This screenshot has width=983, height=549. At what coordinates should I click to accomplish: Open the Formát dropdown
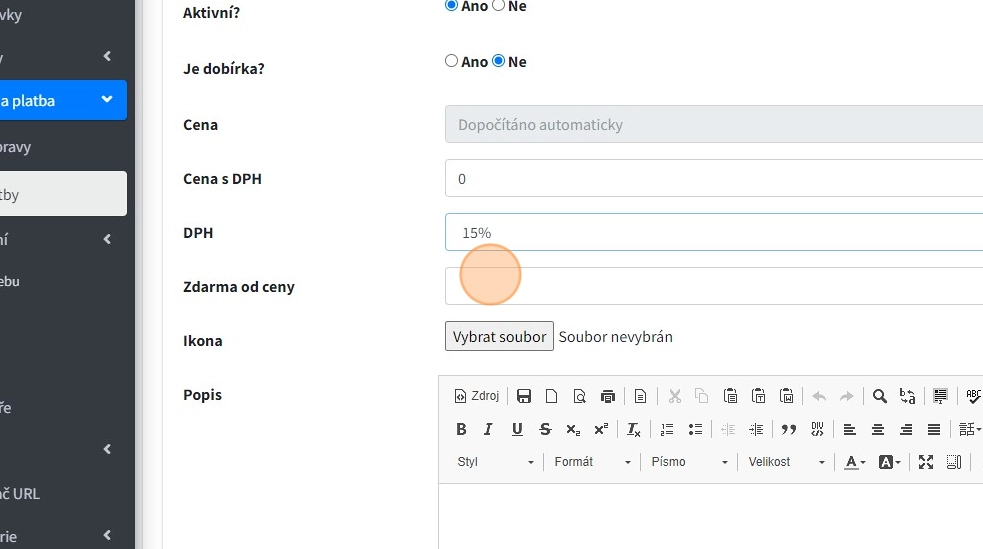tap(592, 462)
